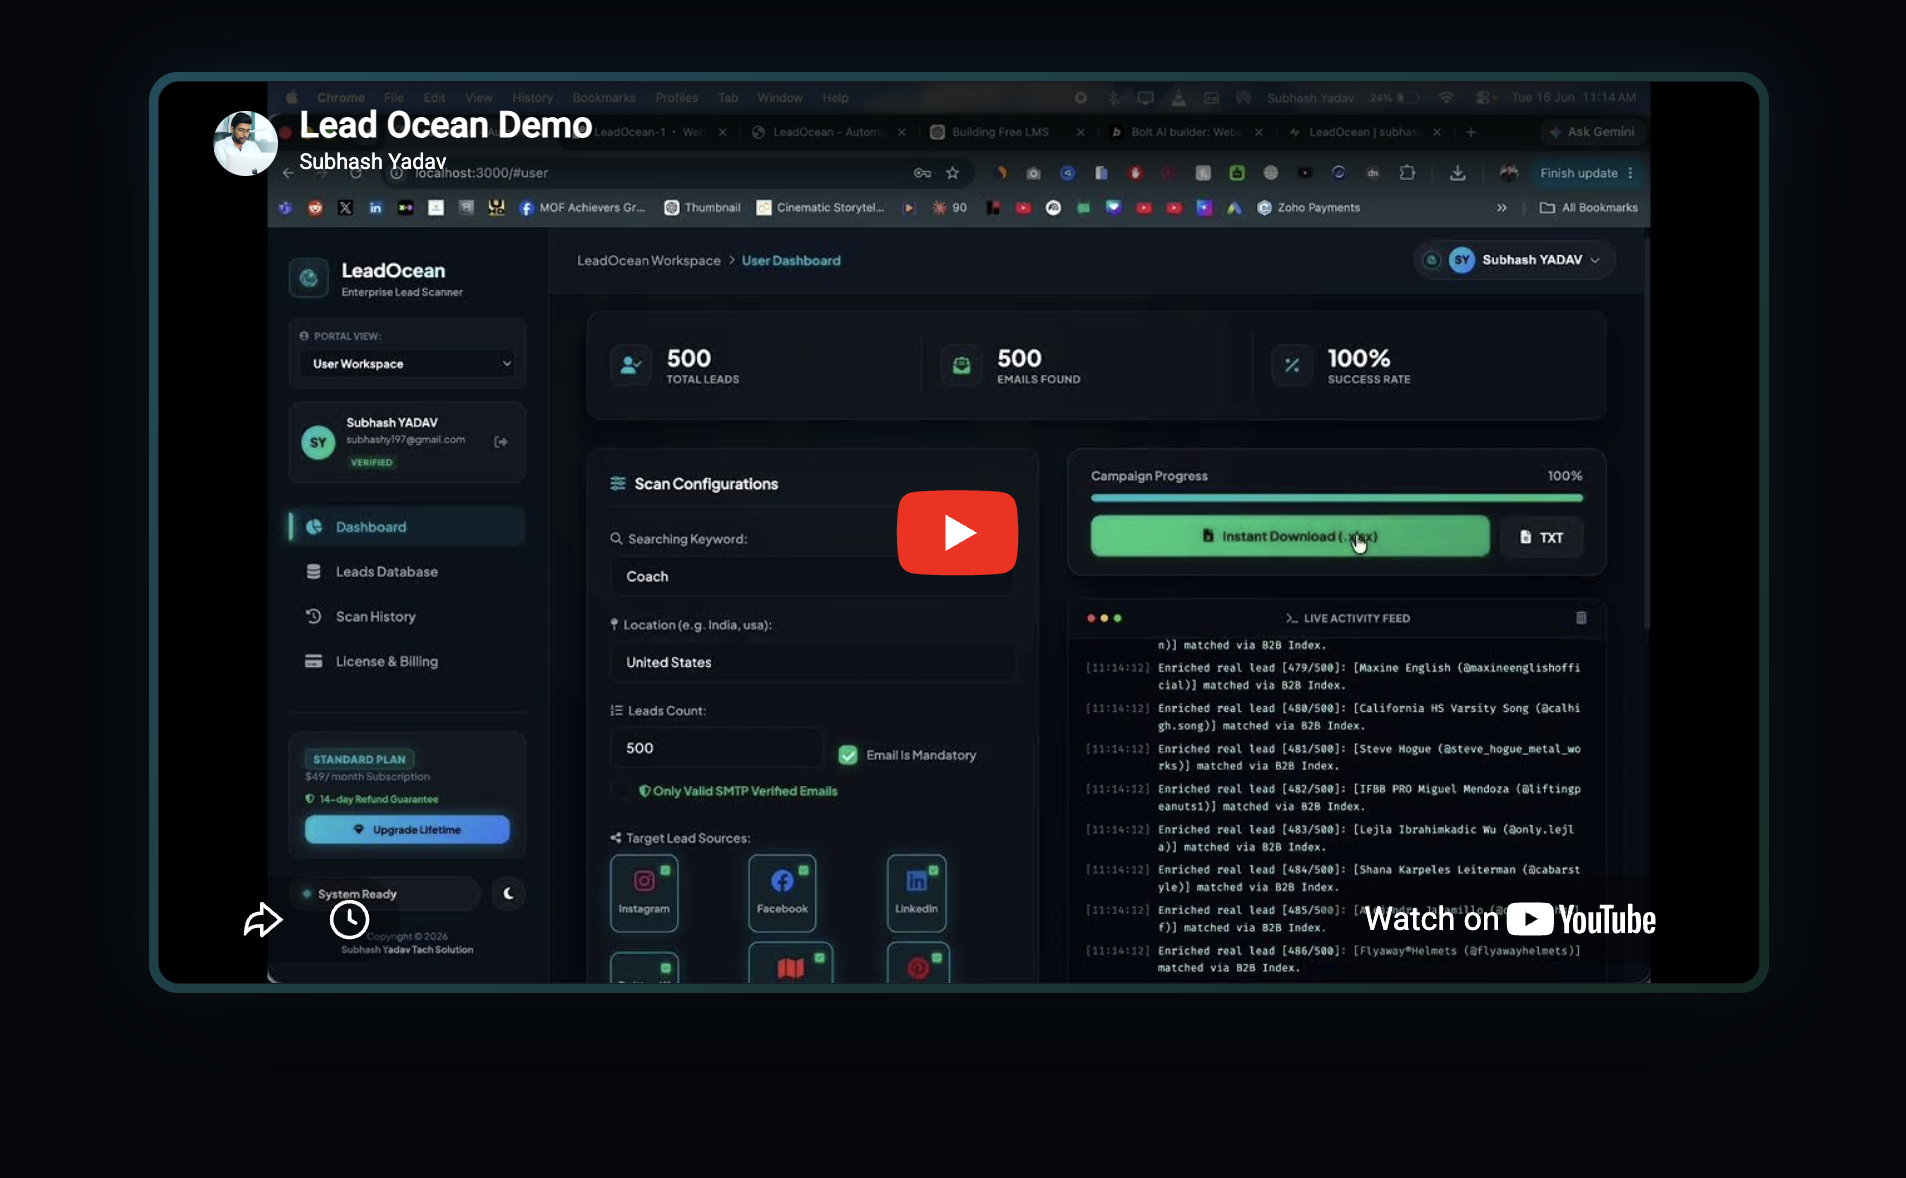Click the Upgrade Lifetime button
Screen dimensions: 1906x1178
(x=407, y=830)
